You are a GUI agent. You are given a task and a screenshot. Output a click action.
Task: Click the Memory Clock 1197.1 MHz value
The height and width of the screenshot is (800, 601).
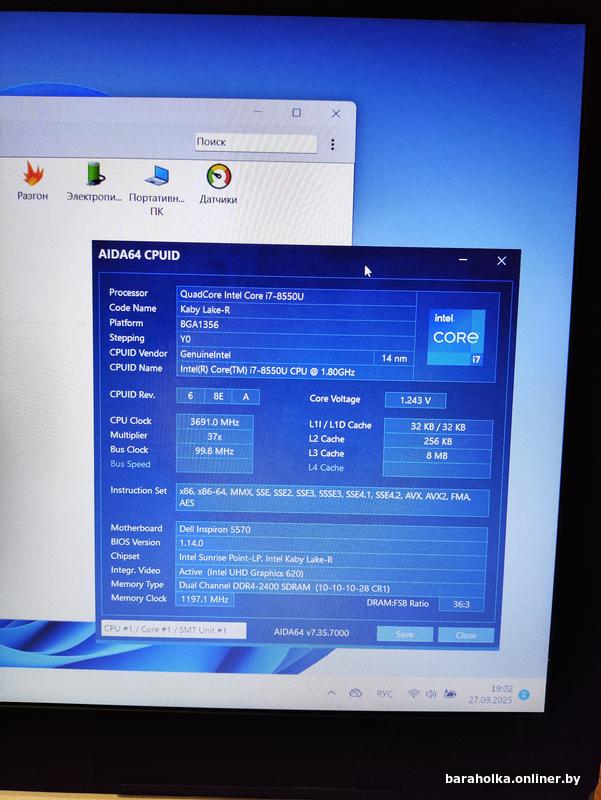[205, 599]
